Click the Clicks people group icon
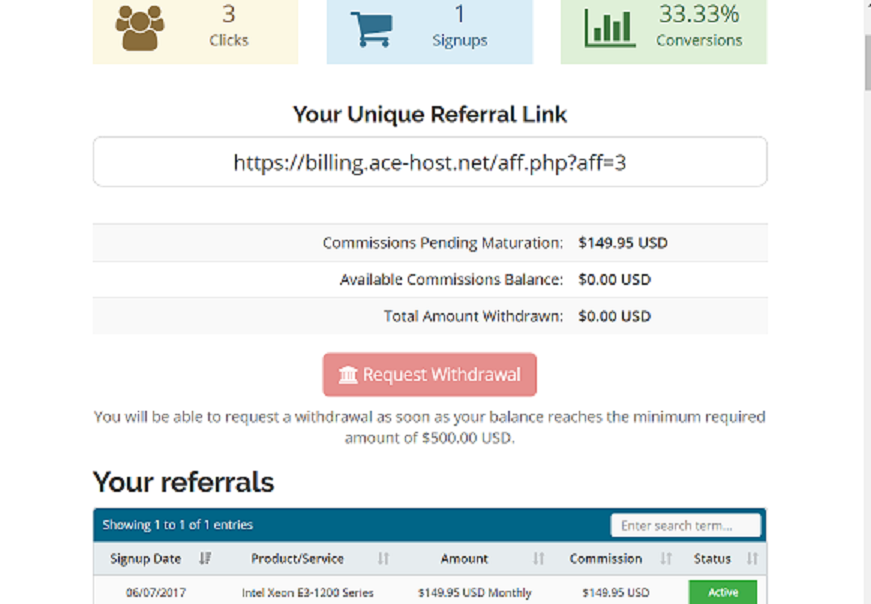Viewport: 871px width, 604px height. pos(139,28)
